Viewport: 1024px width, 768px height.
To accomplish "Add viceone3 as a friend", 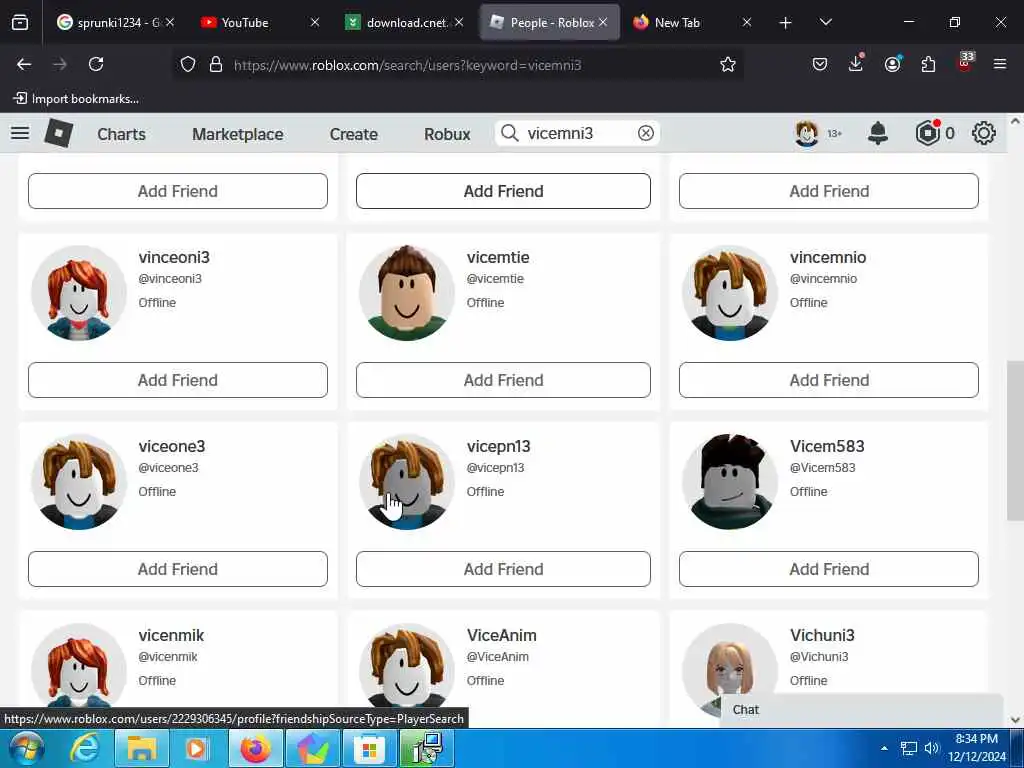I will click(178, 569).
